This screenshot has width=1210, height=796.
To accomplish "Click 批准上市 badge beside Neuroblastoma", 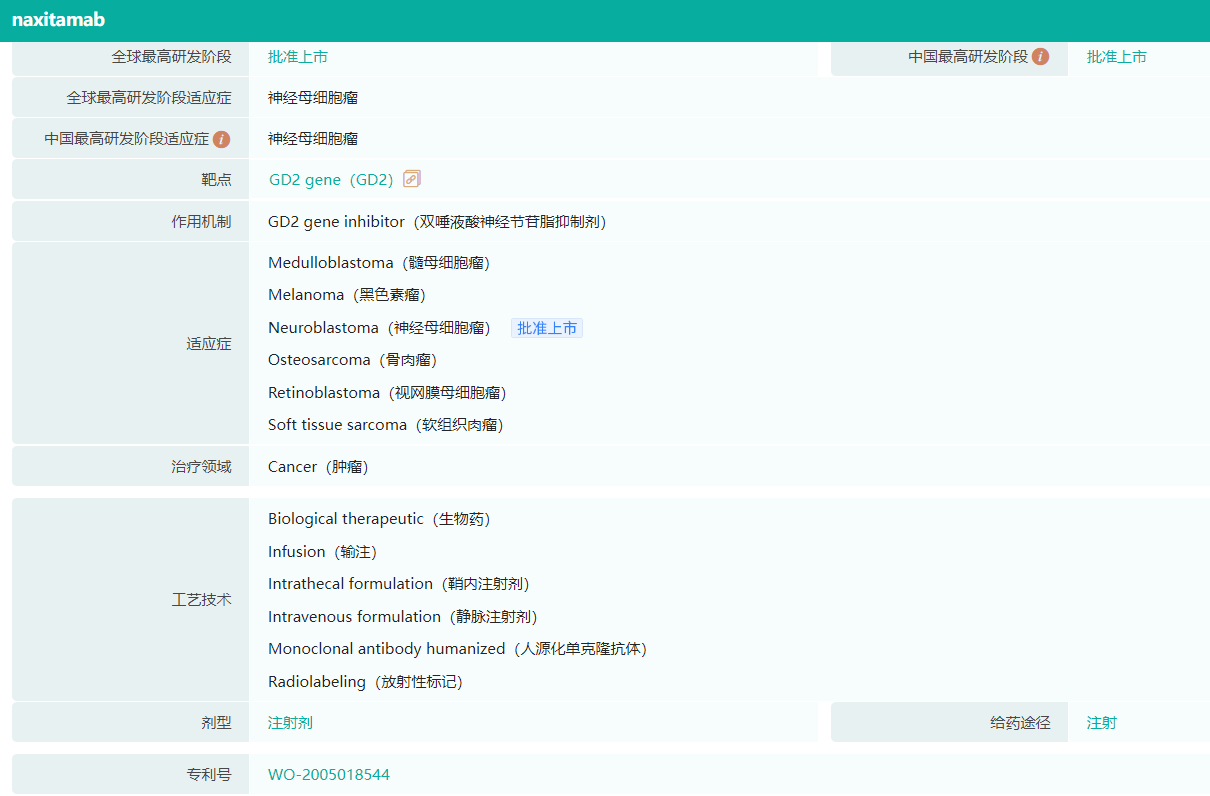I will pyautogui.click(x=546, y=328).
